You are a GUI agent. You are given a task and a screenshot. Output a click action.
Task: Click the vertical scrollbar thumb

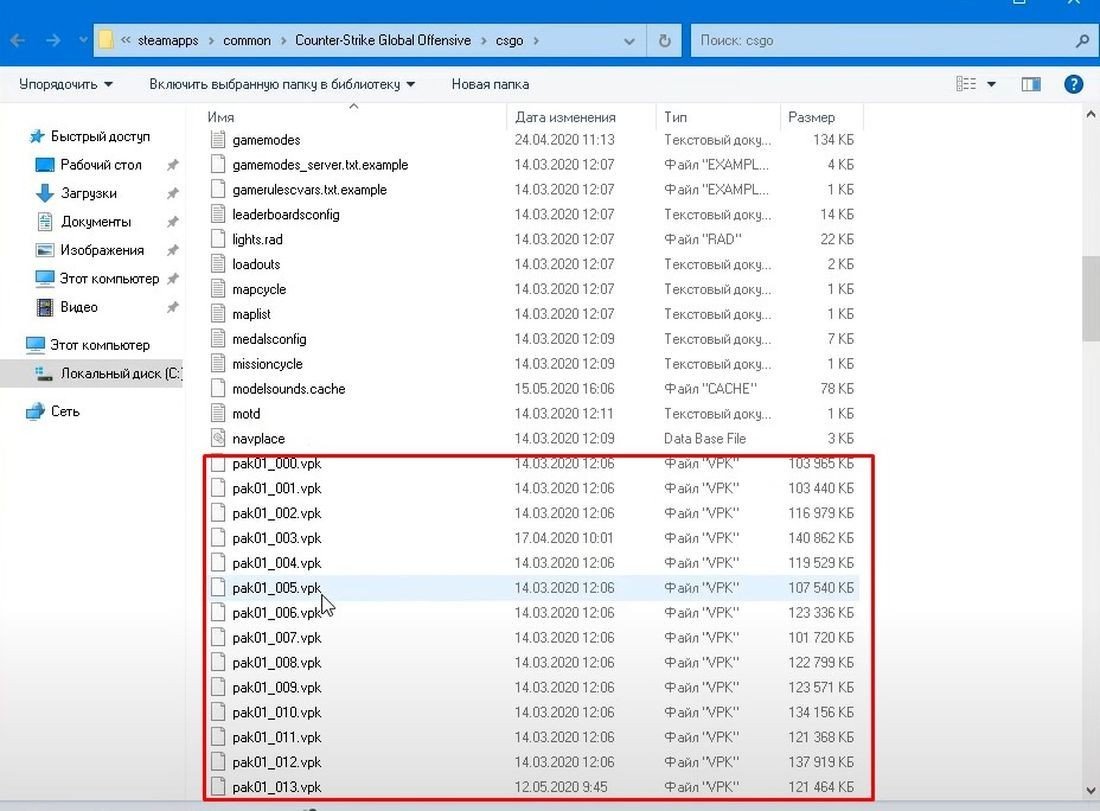1091,297
